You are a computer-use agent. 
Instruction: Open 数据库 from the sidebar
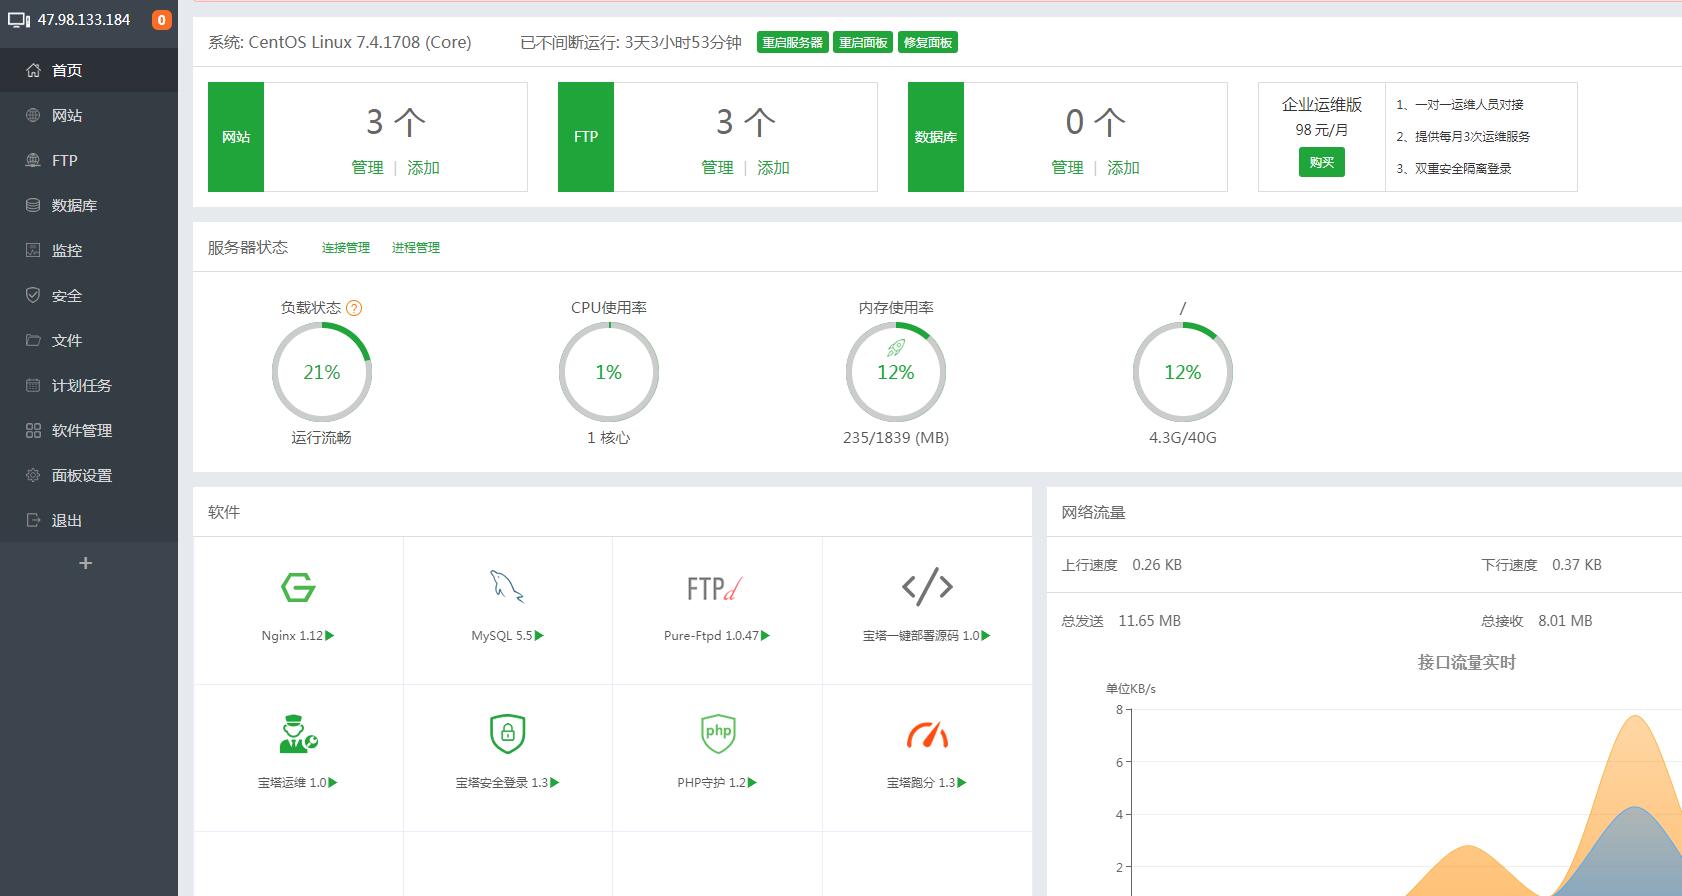(89, 205)
